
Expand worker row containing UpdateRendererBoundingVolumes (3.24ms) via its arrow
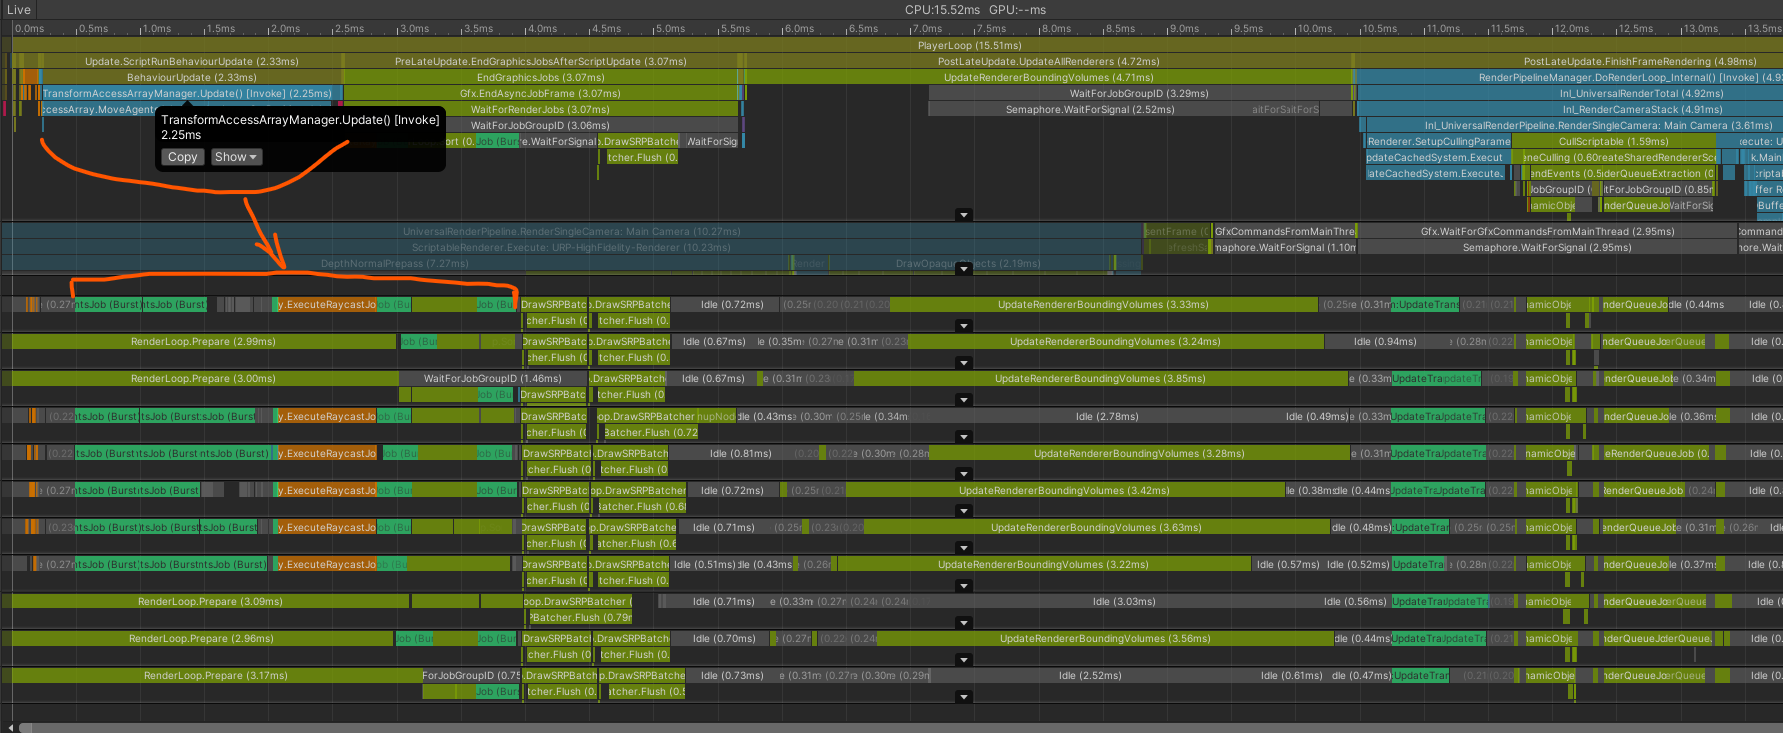pyautogui.click(x=963, y=363)
